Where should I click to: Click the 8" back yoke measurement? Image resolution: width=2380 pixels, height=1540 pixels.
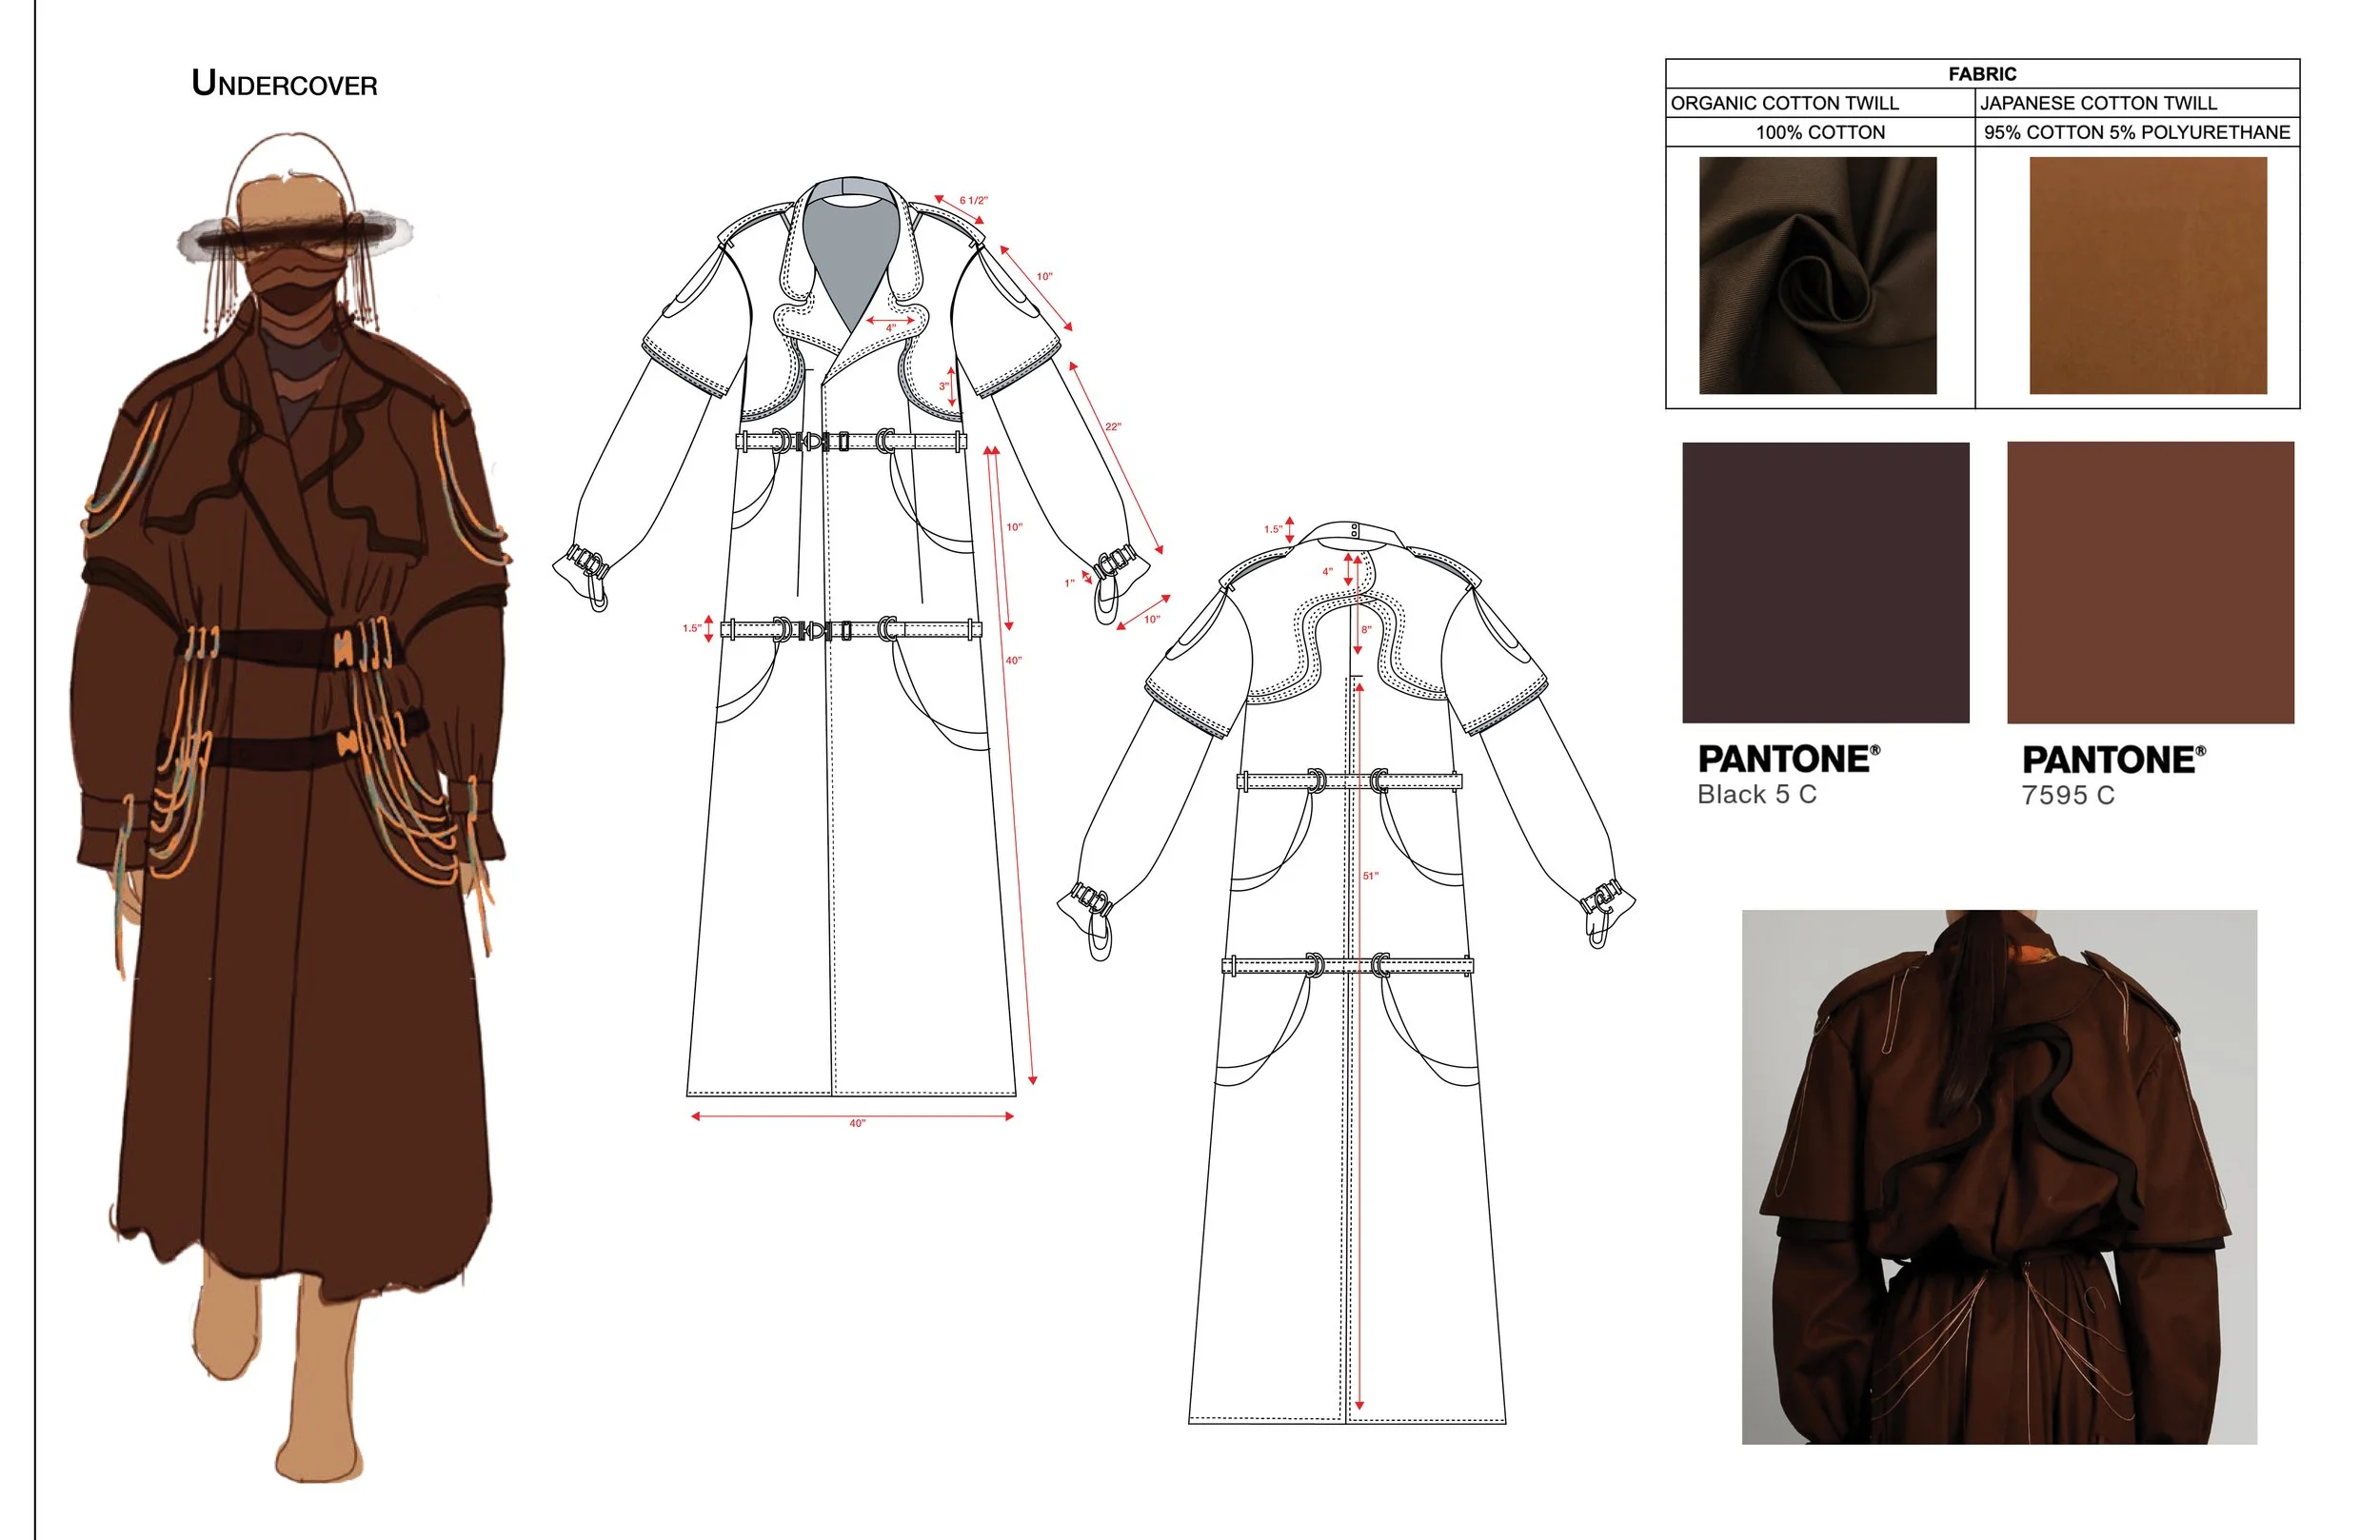tap(1366, 630)
